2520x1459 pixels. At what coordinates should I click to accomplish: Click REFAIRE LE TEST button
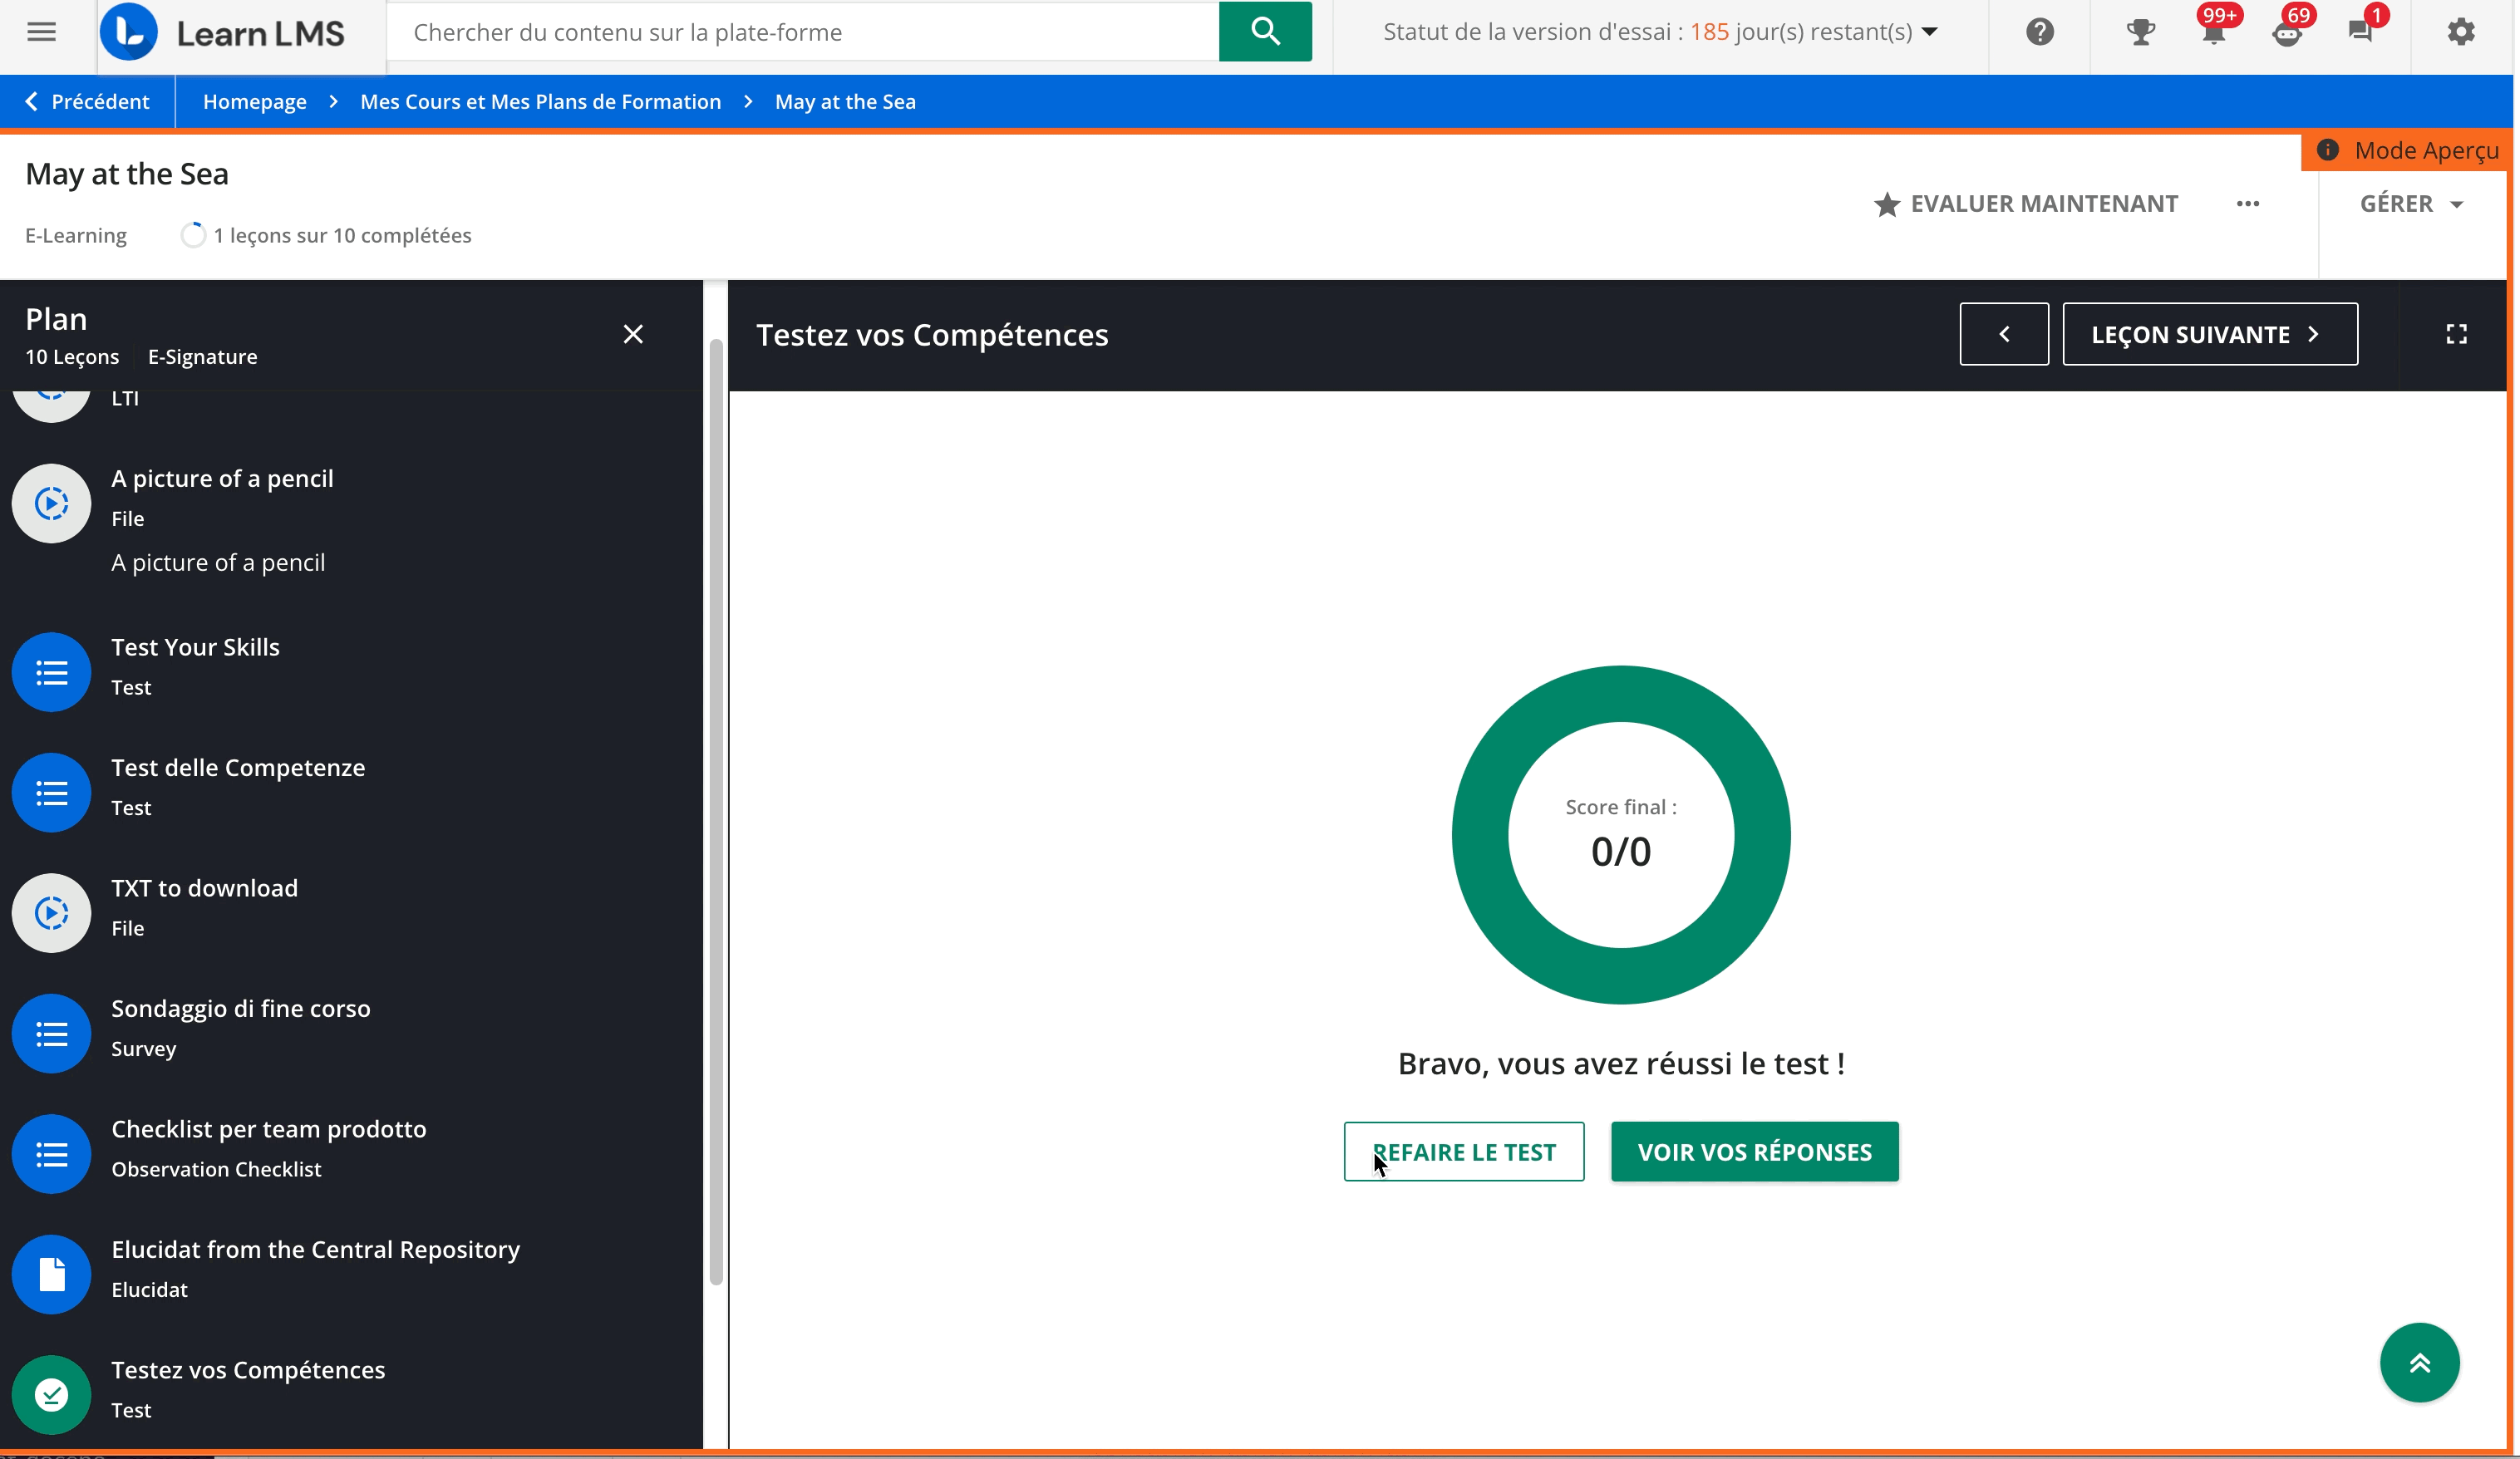click(x=1463, y=1151)
